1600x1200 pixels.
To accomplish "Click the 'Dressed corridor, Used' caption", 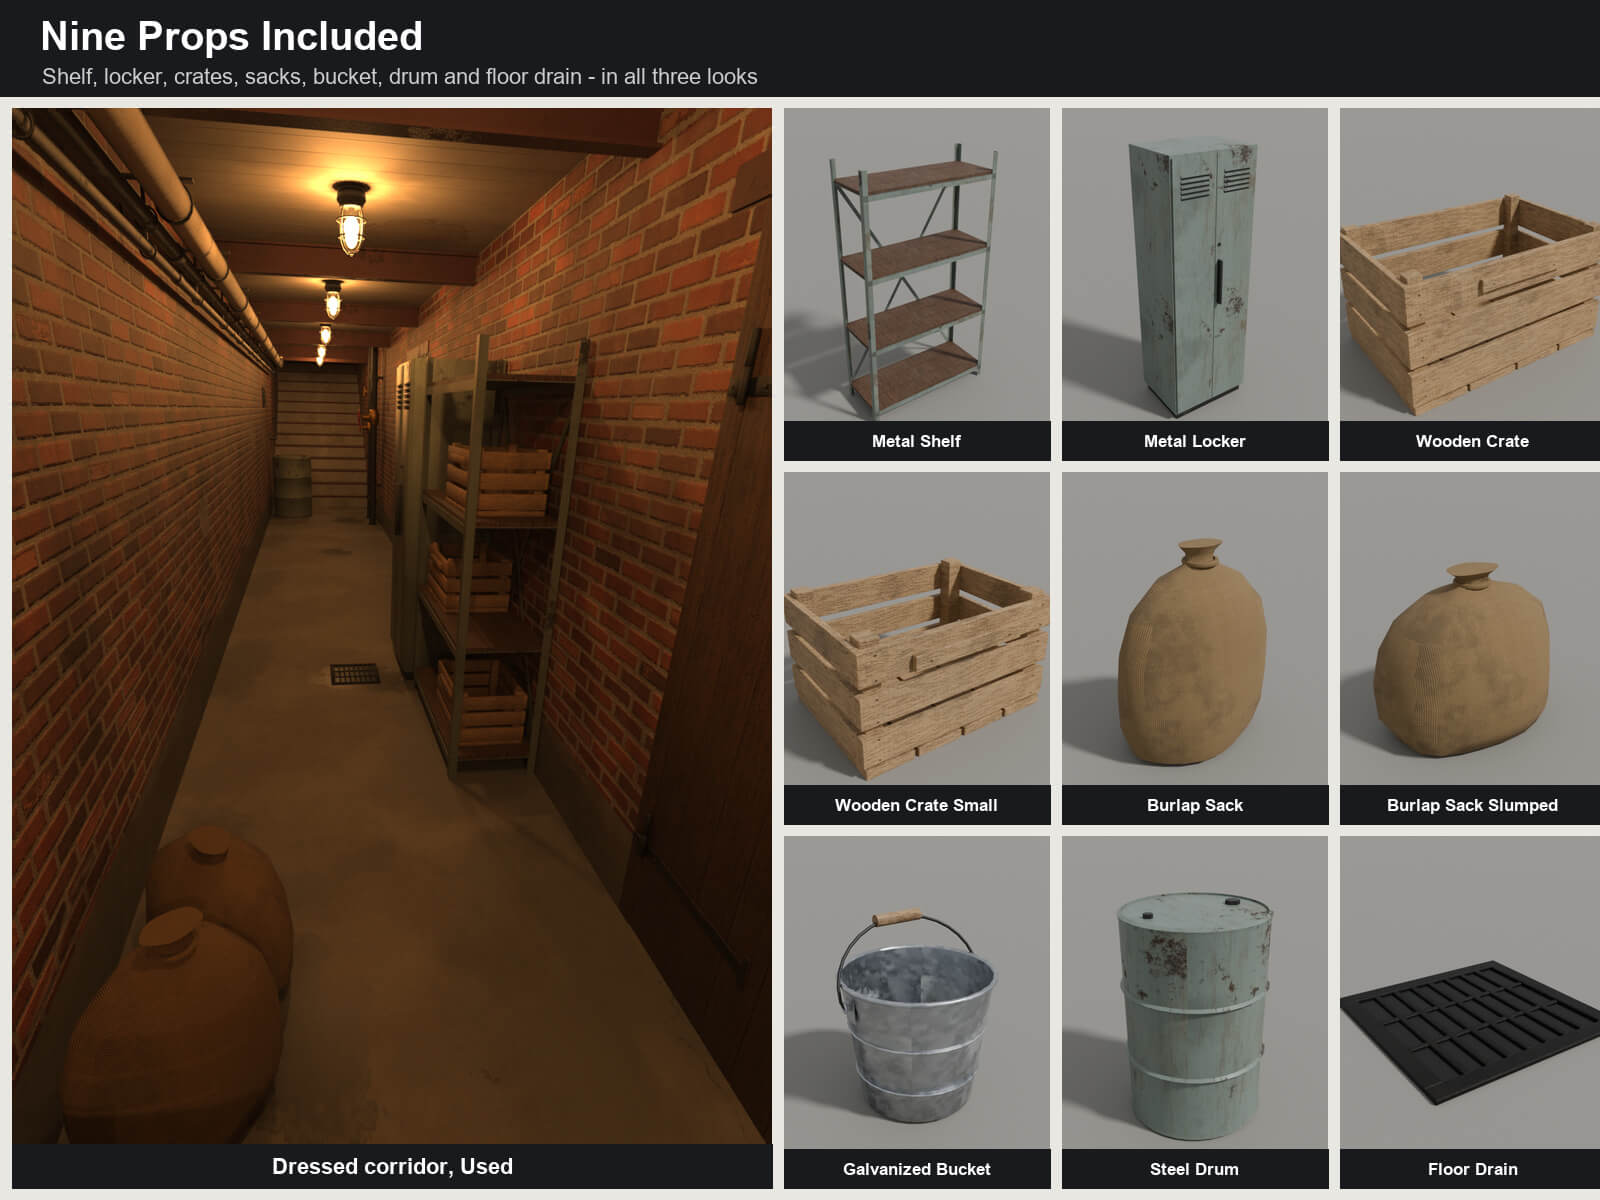I will [x=392, y=1166].
